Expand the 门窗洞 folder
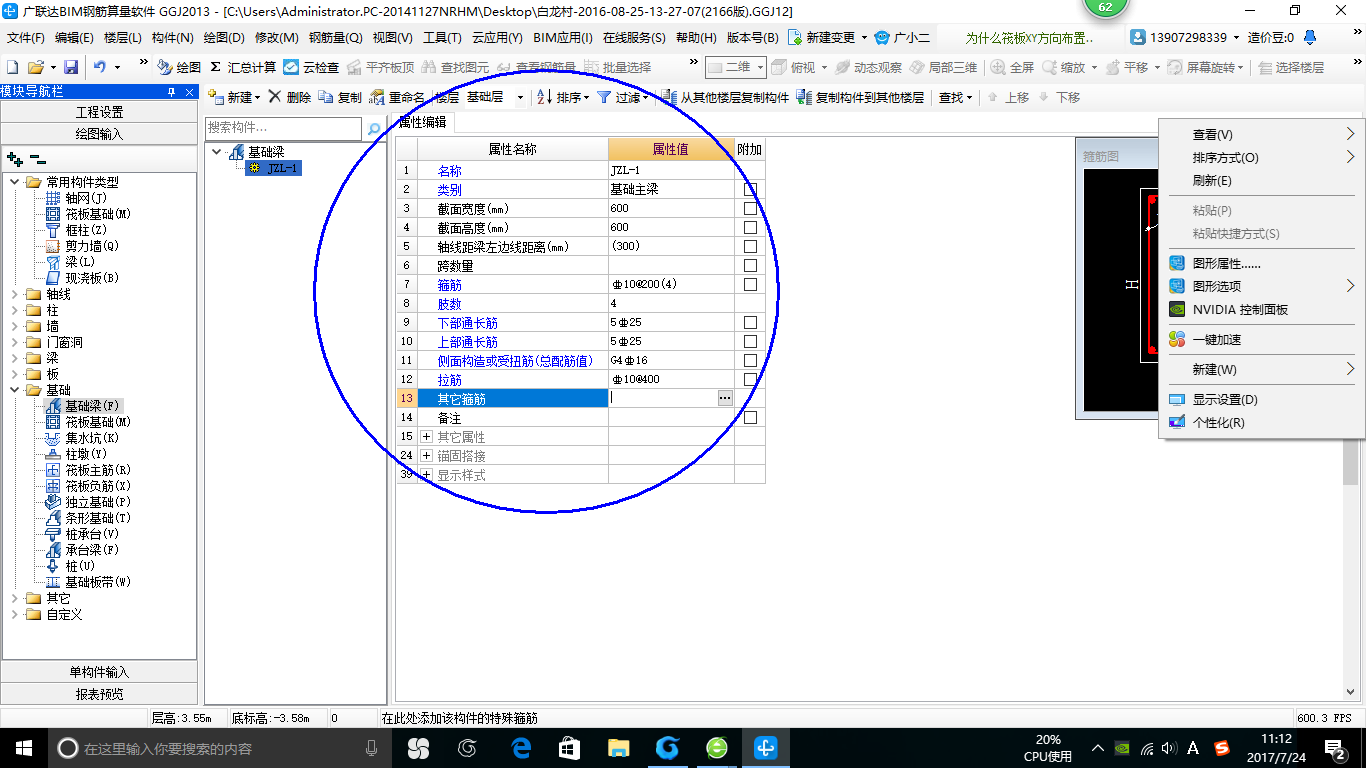Image resolution: width=1366 pixels, height=768 pixels. pyautogui.click(x=14, y=342)
